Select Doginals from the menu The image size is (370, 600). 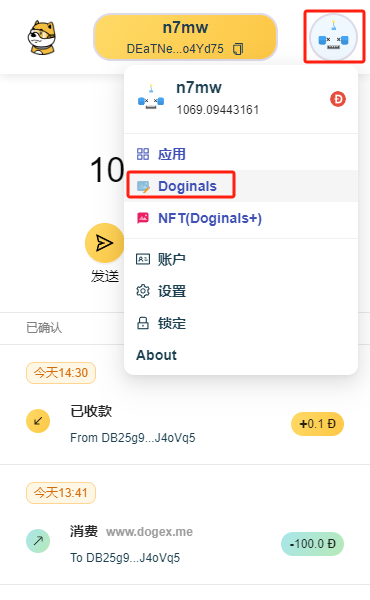click(x=241, y=186)
